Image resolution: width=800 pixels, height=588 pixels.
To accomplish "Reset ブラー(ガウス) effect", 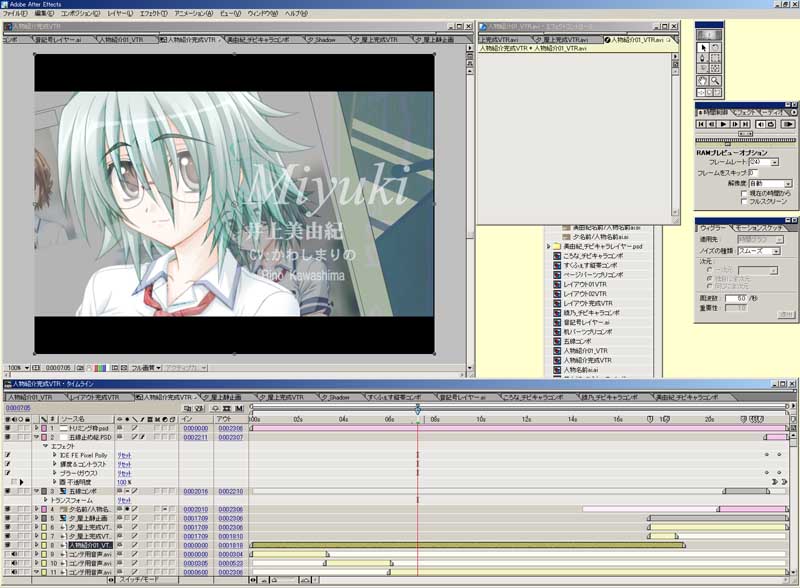I will click(x=124, y=474).
